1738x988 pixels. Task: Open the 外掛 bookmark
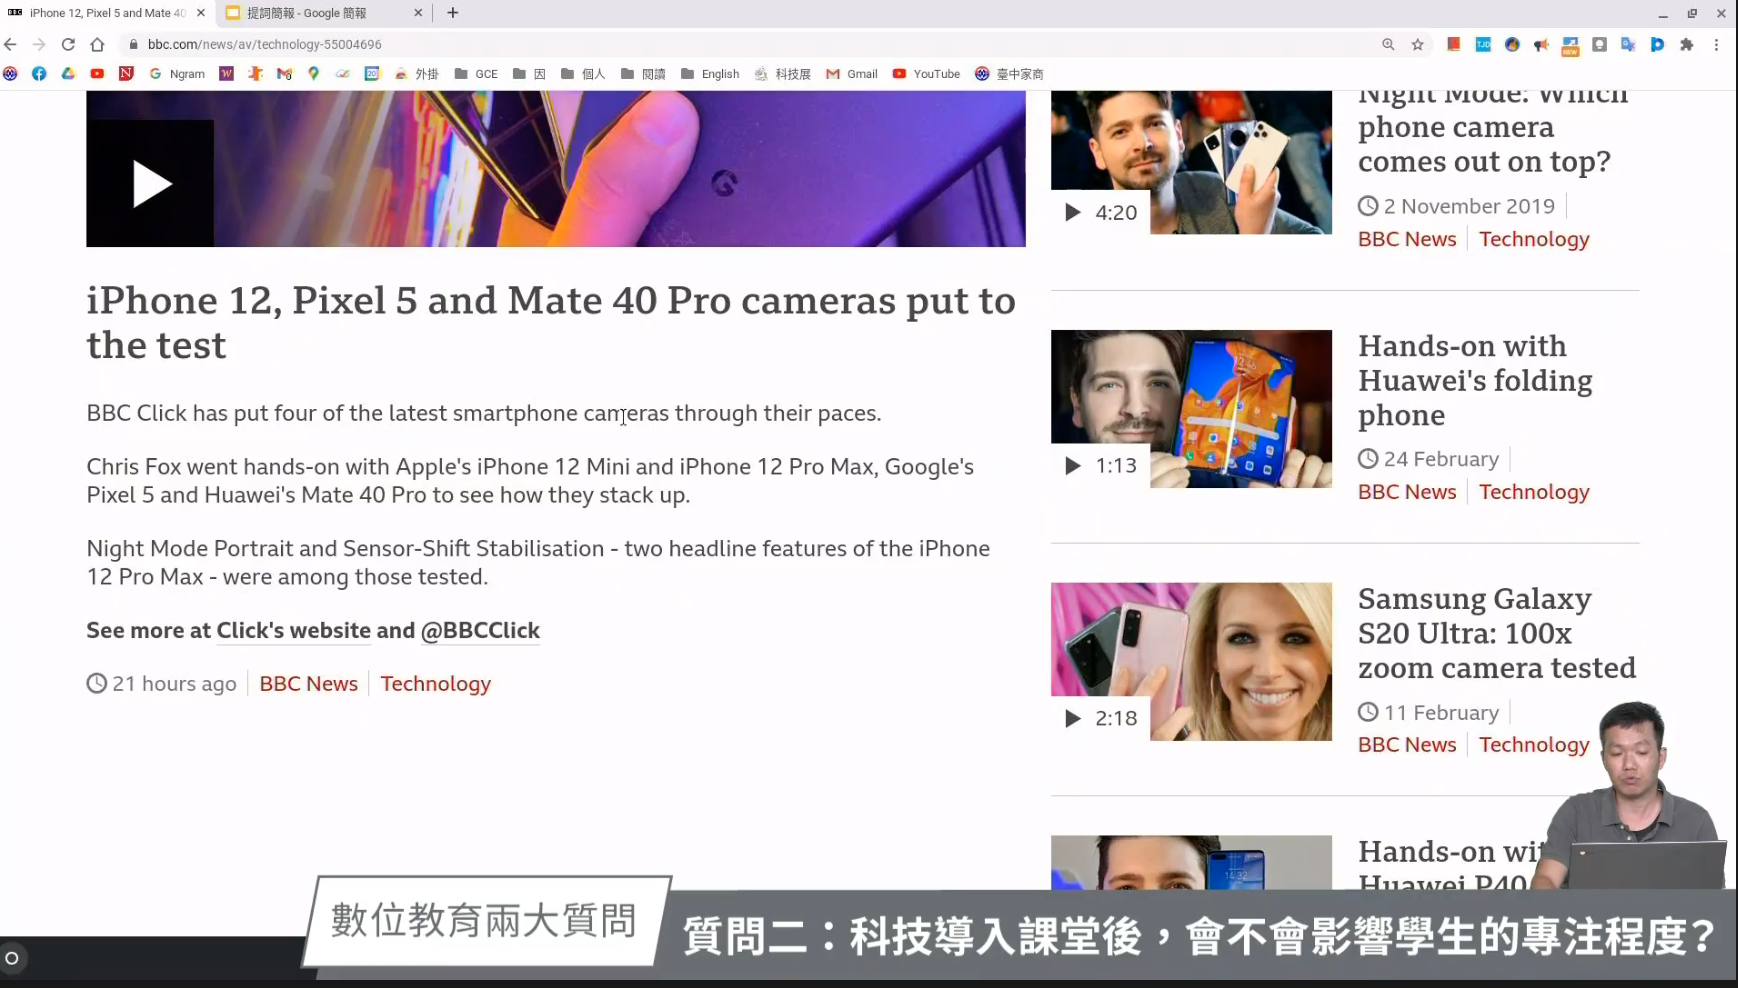coord(417,74)
